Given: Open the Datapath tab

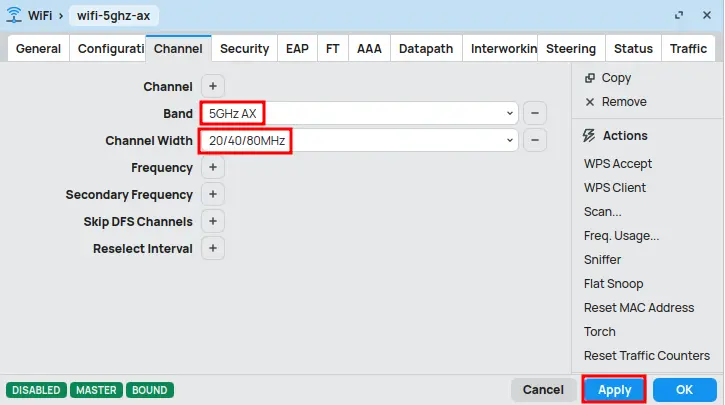Looking at the screenshot, I should click(x=426, y=49).
